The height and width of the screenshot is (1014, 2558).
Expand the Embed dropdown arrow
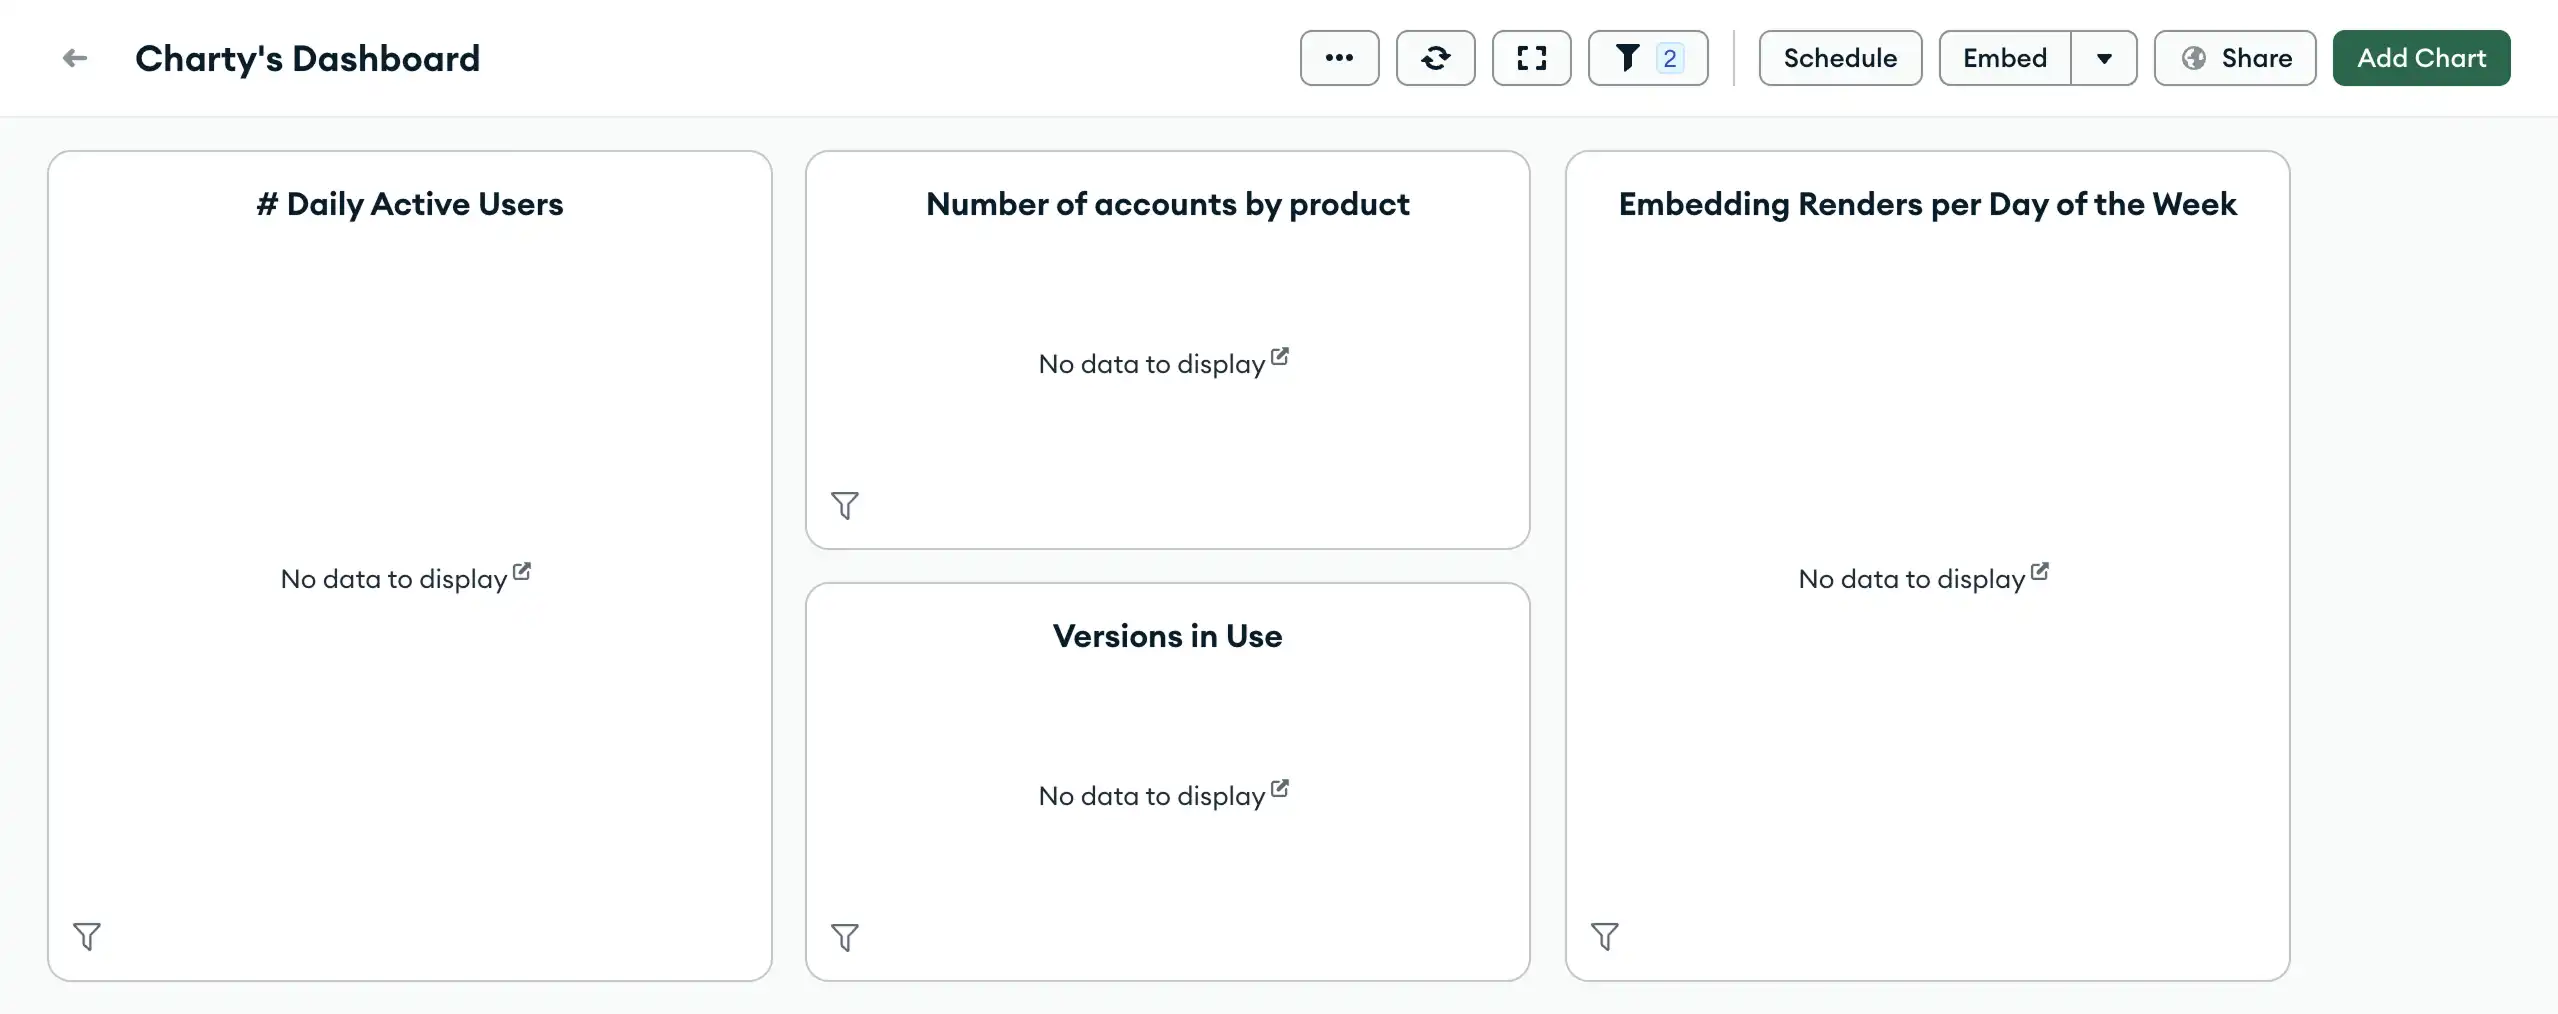tap(2104, 59)
